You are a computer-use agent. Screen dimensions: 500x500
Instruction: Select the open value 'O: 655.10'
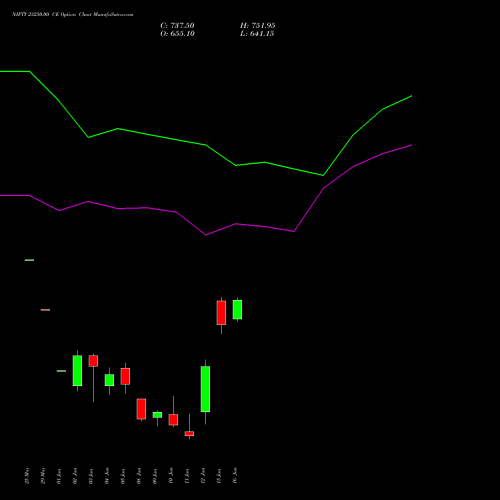[177, 34]
